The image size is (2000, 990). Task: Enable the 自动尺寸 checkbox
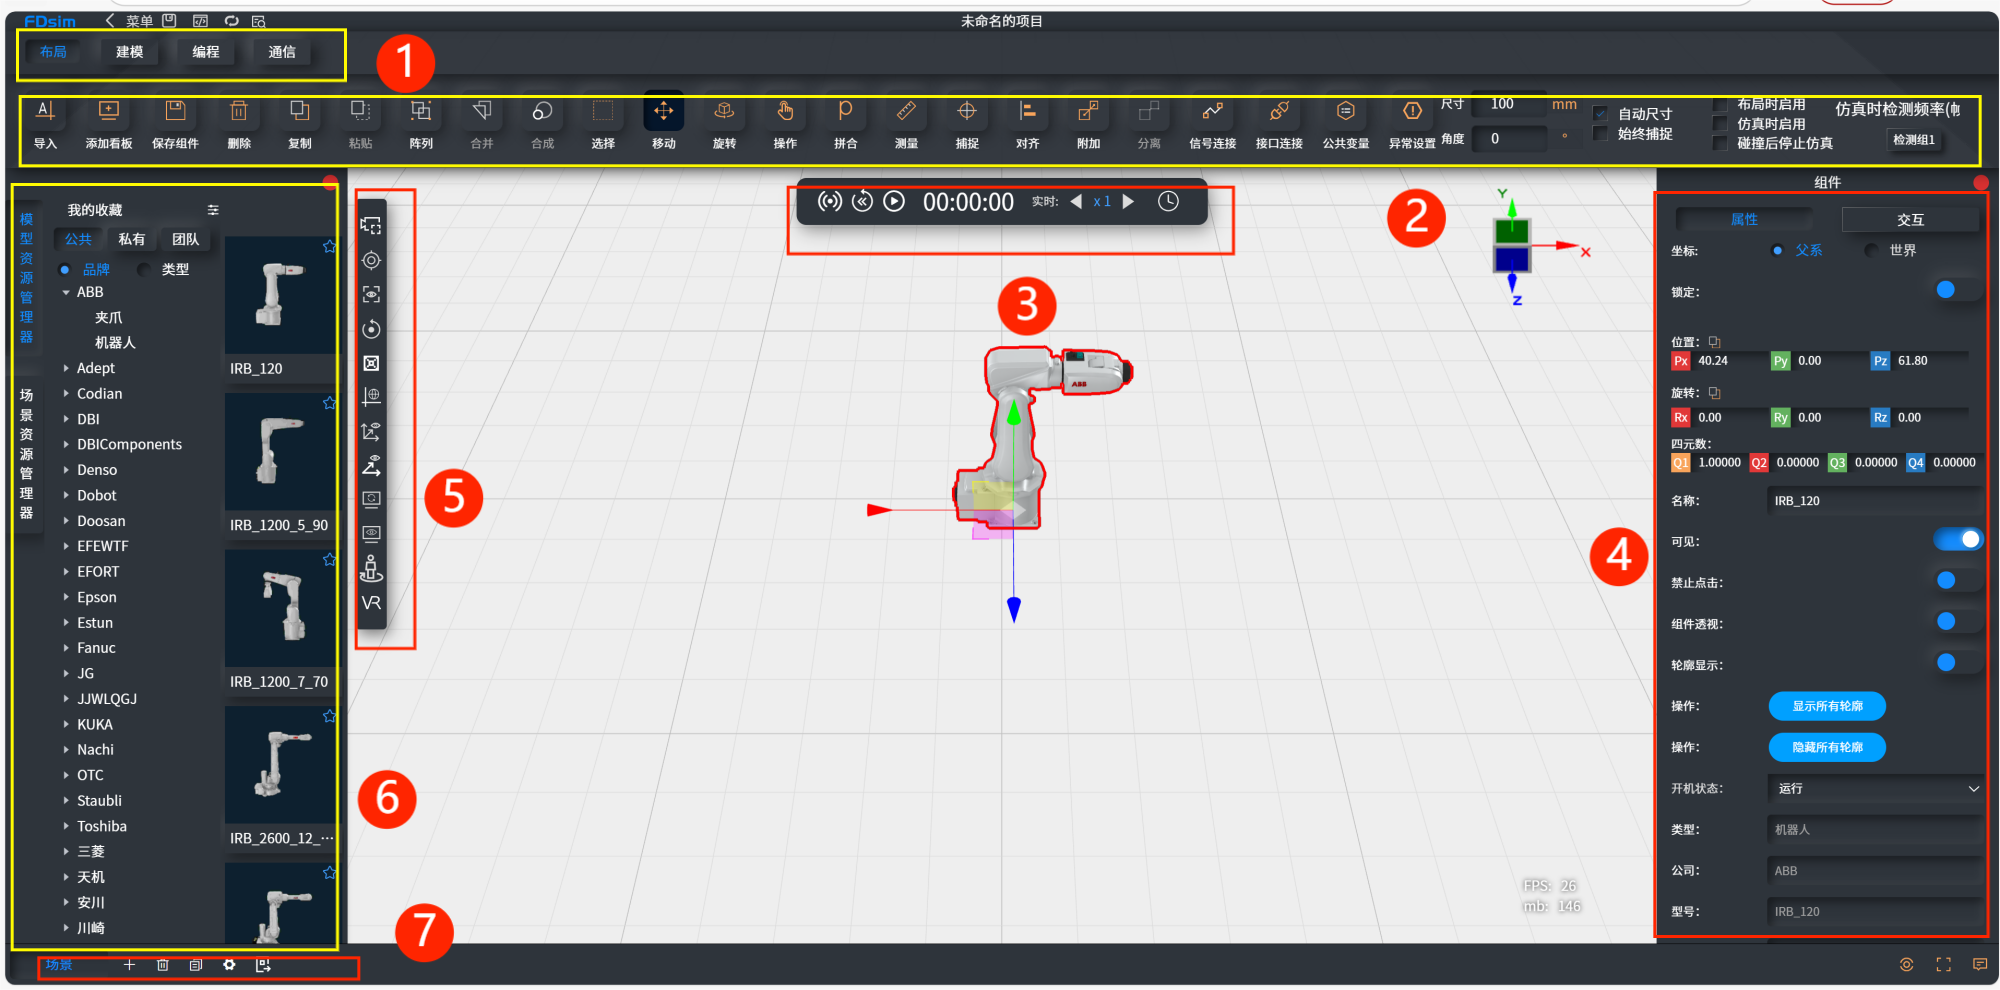(1600, 114)
